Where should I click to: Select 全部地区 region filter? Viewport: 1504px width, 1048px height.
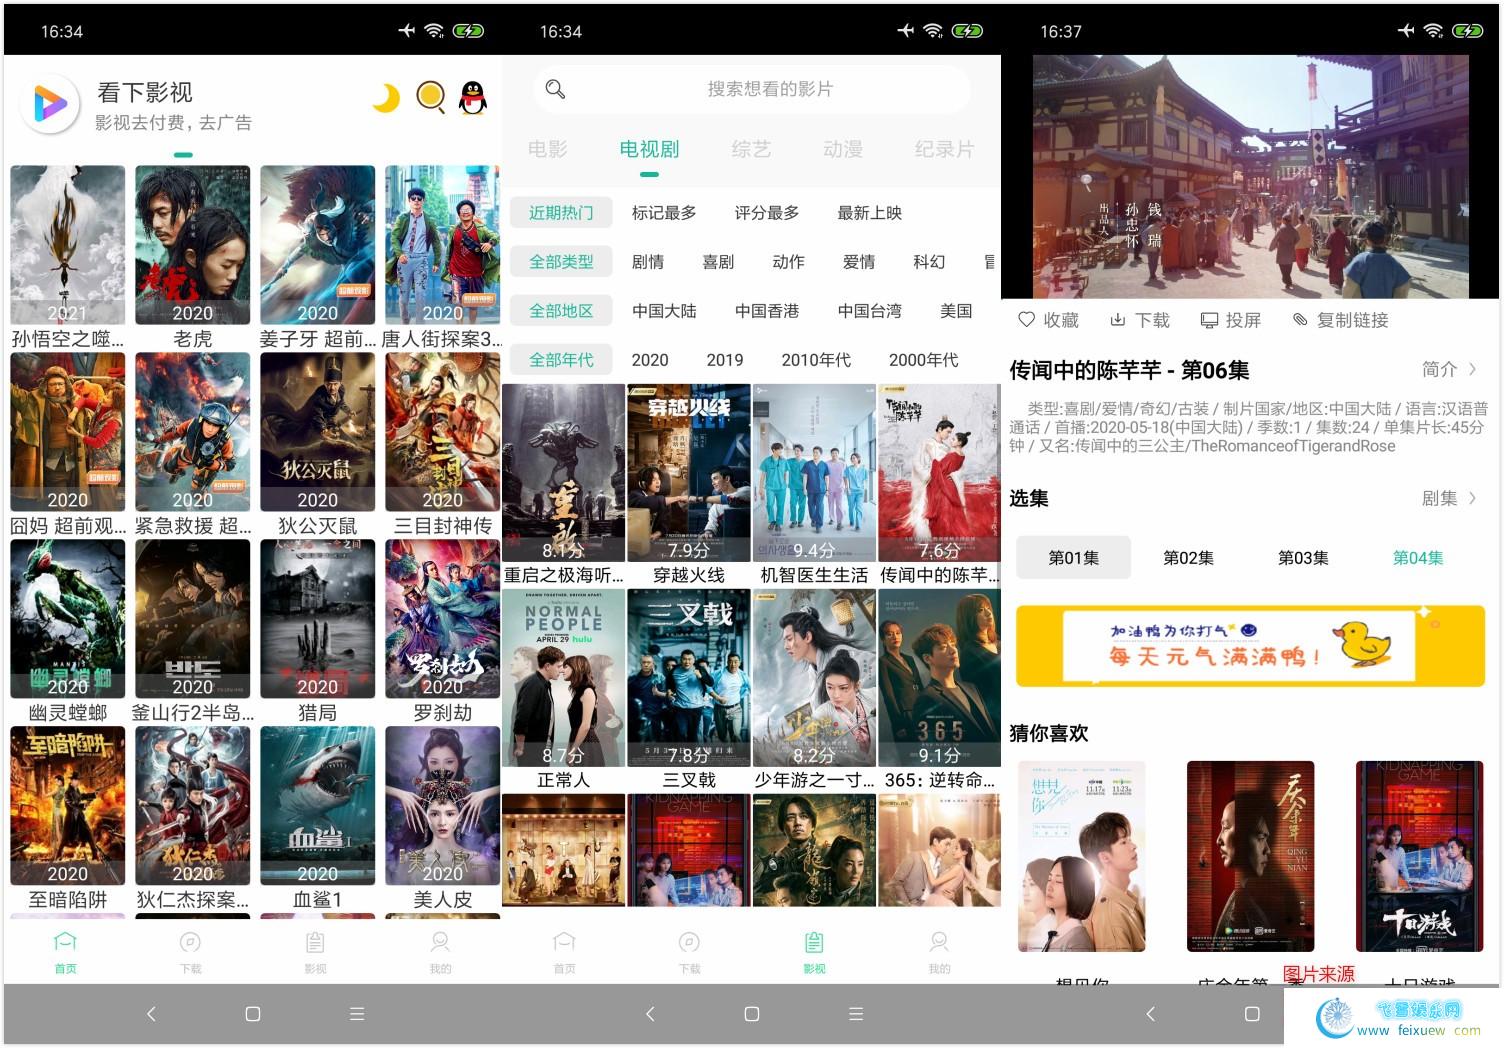tap(561, 311)
